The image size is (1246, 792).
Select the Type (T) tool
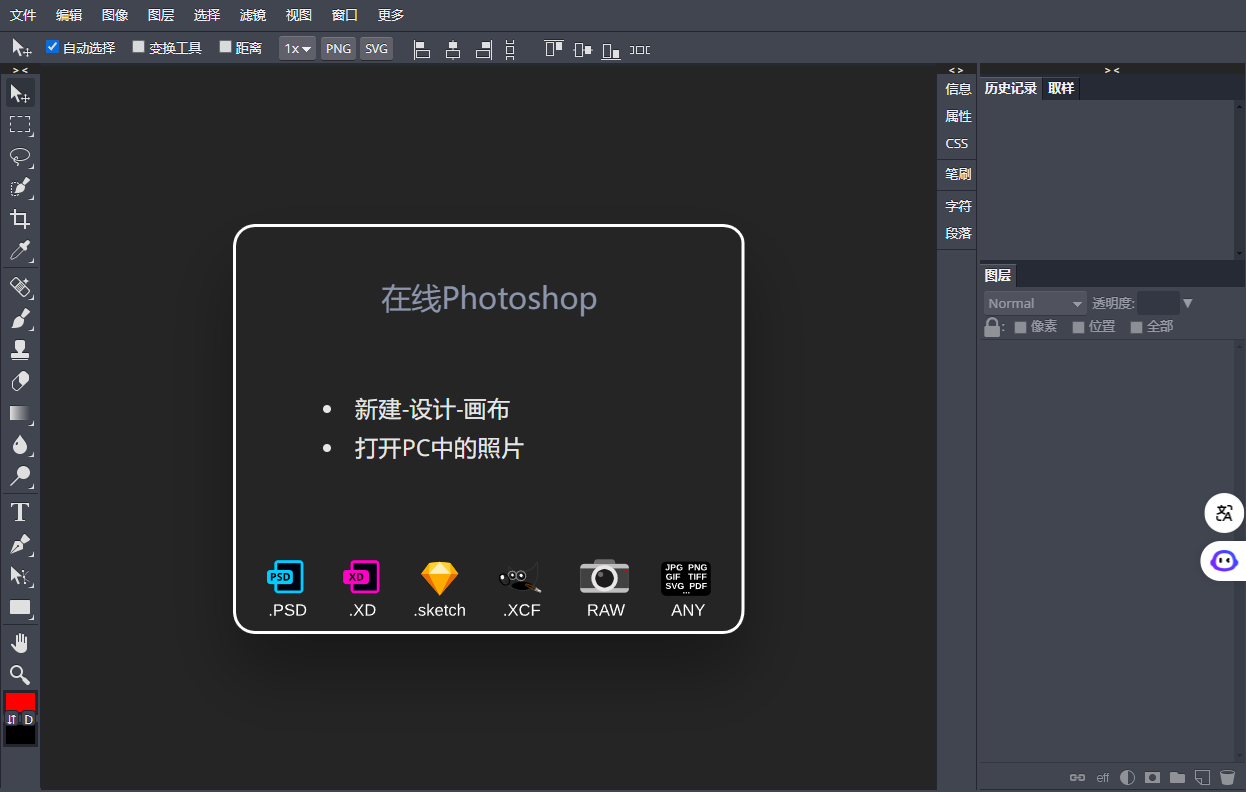coord(20,513)
